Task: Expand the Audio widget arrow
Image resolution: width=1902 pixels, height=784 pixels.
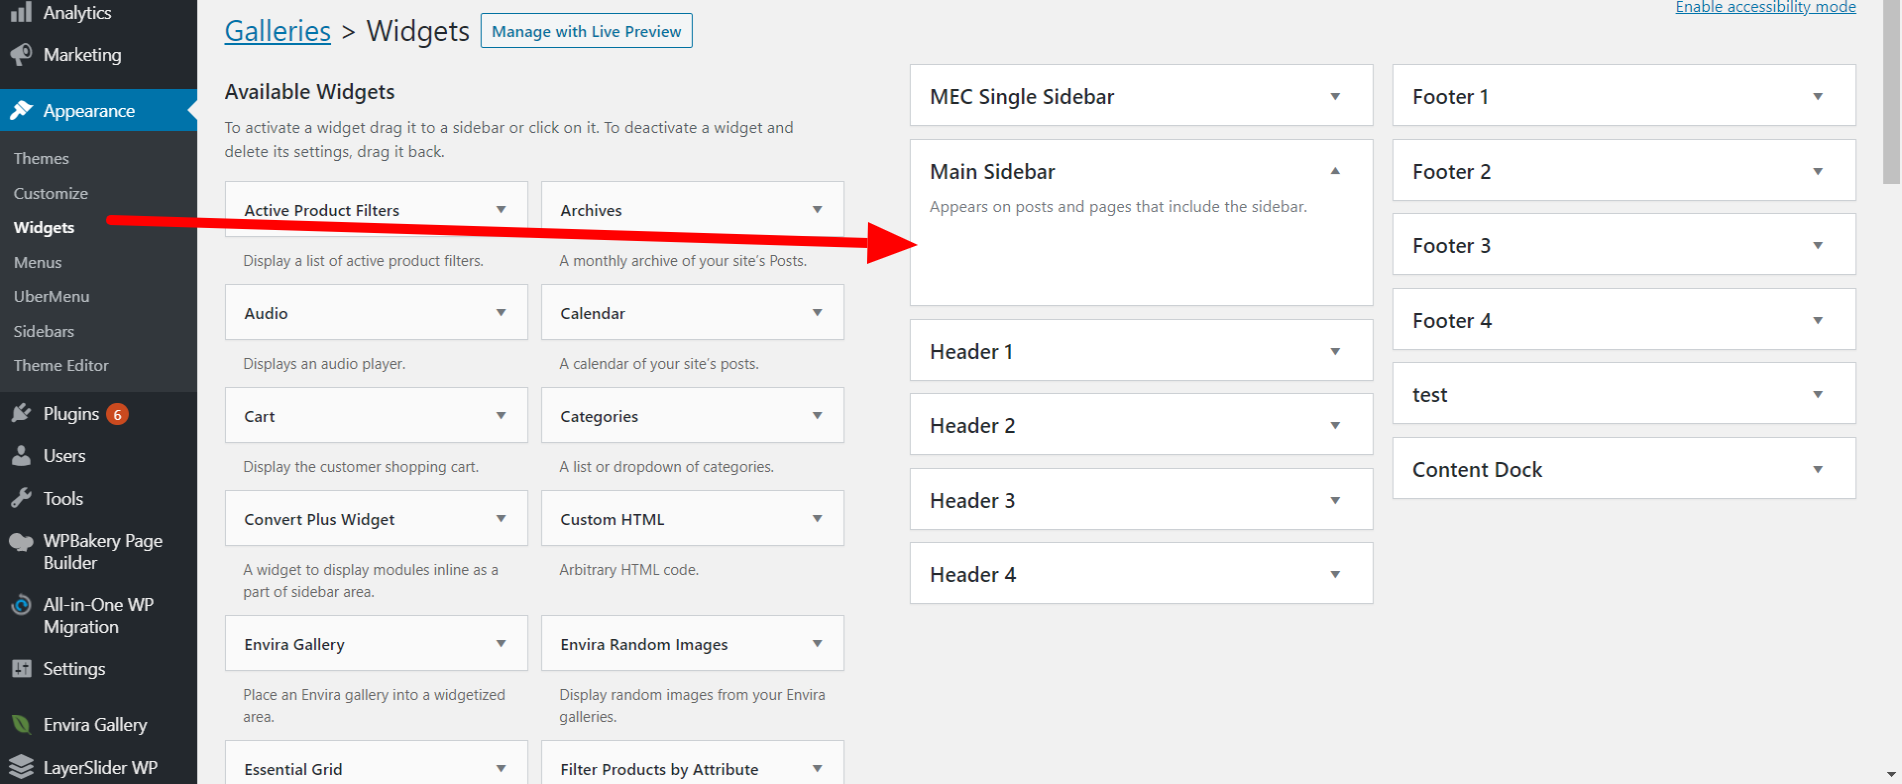Action: point(501,313)
